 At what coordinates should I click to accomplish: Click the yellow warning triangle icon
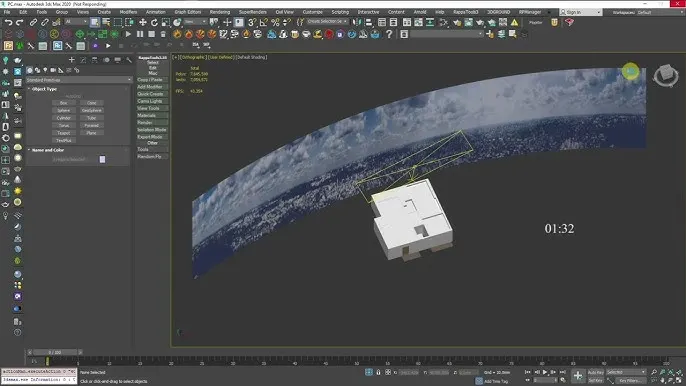pos(514,22)
